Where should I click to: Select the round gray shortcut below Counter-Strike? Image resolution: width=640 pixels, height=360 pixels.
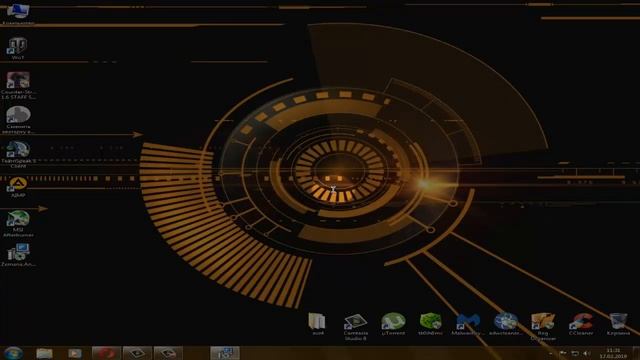pyautogui.click(x=18, y=120)
